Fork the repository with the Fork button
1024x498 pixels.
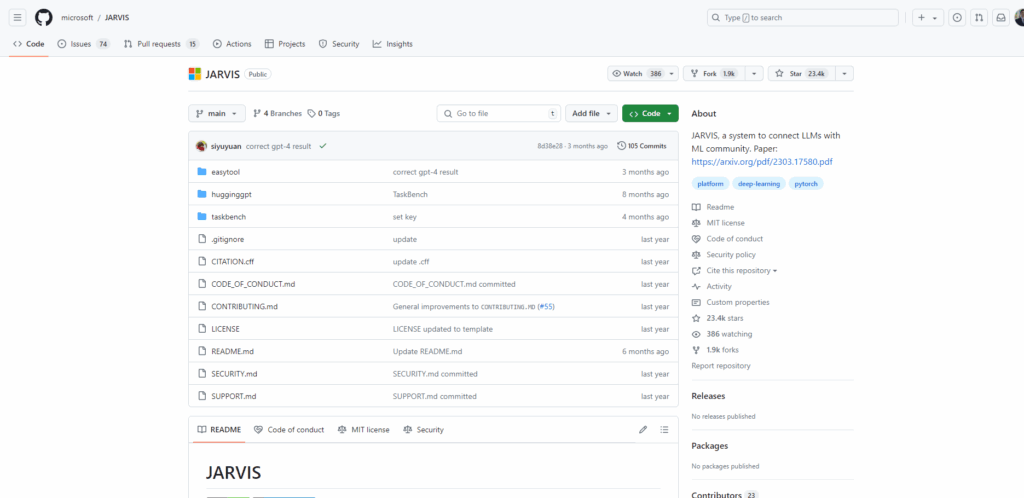coord(714,74)
